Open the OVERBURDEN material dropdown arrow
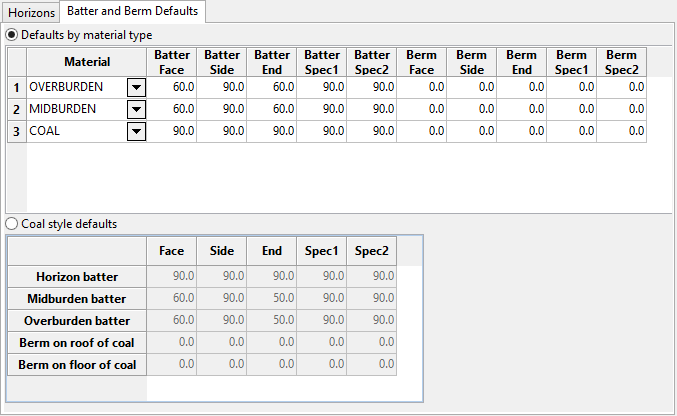The image size is (677, 416). click(137, 87)
